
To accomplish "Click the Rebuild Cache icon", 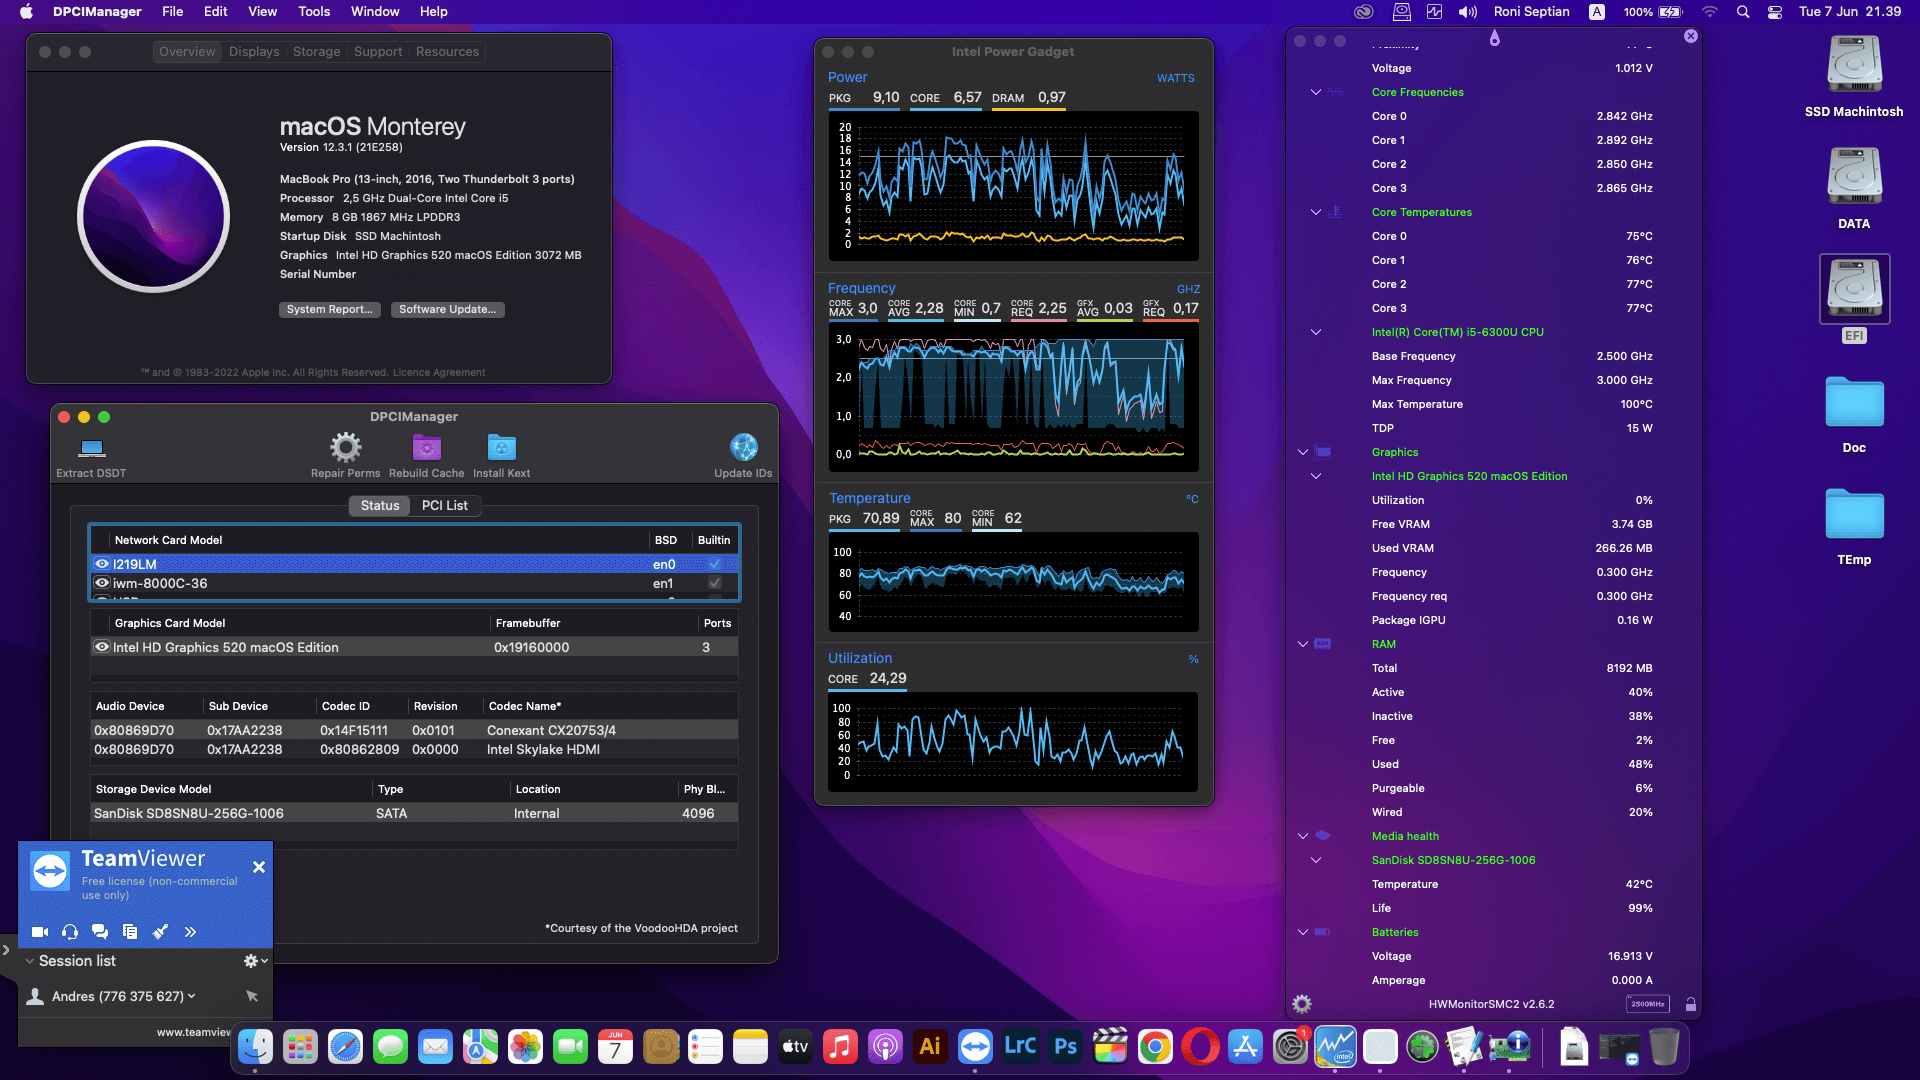I will coord(427,447).
